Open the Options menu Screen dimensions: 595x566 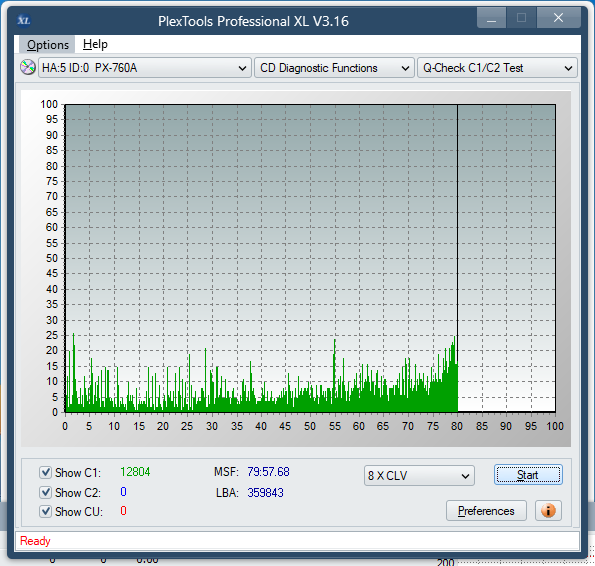(x=48, y=45)
